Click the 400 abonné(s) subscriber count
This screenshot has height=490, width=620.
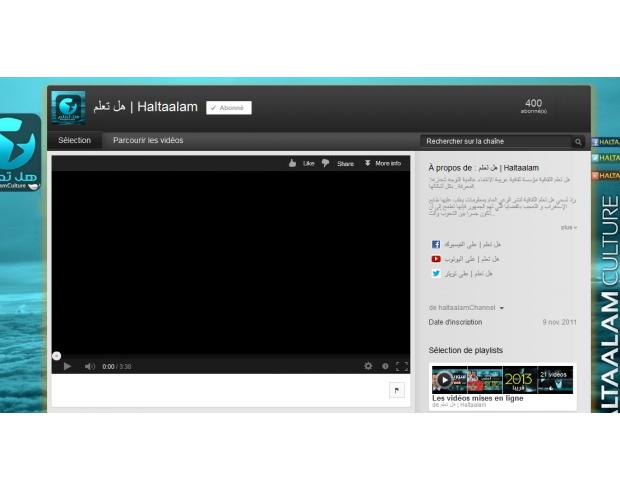[x=533, y=106]
